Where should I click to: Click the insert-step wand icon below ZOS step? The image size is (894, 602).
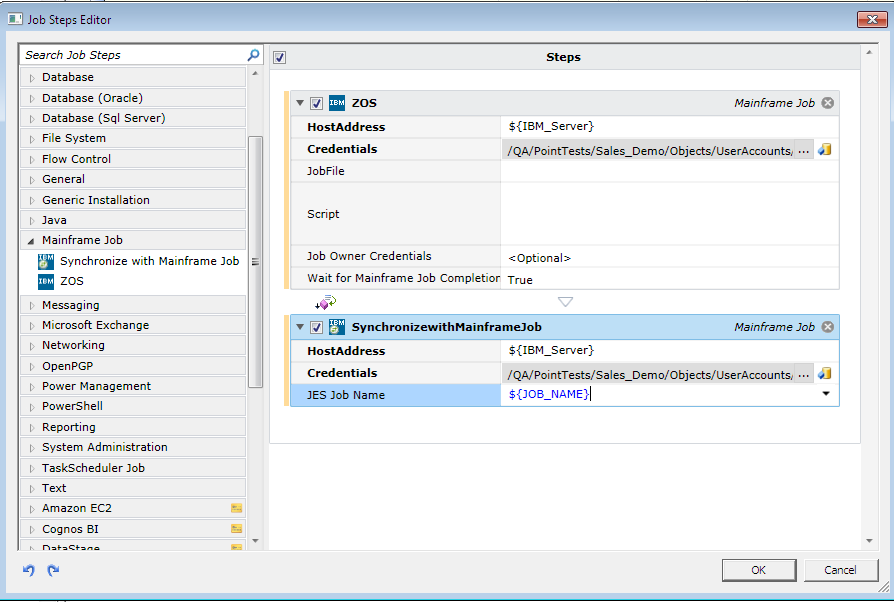point(325,301)
